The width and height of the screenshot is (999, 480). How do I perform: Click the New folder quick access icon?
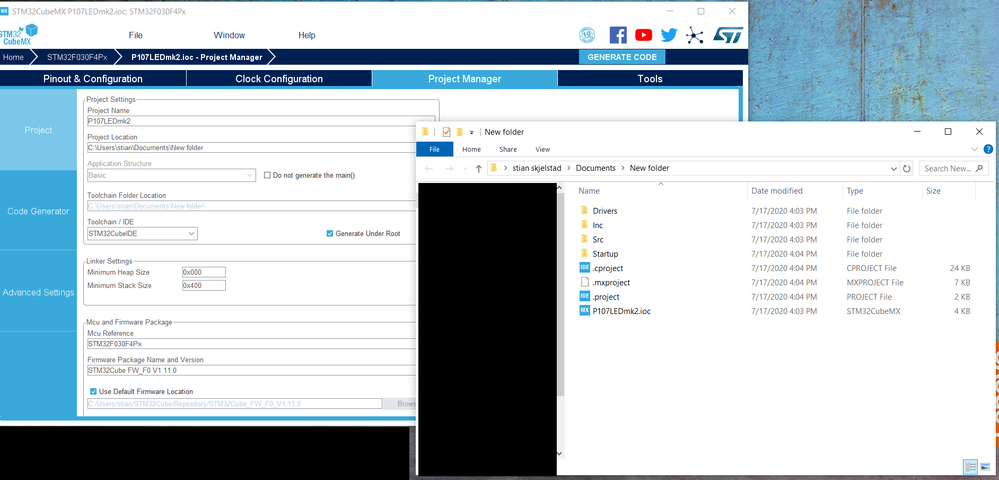459,132
